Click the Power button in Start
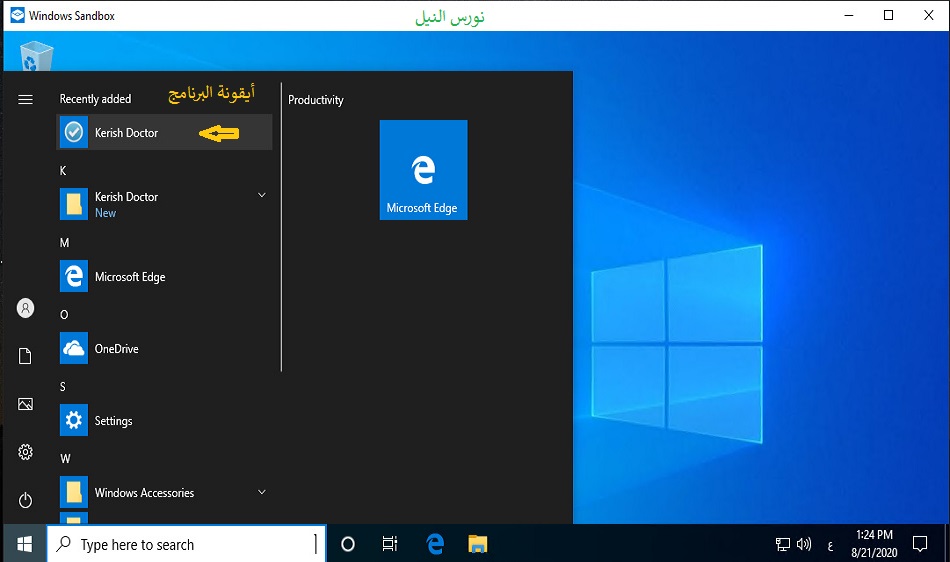950x562 pixels. tap(26, 500)
